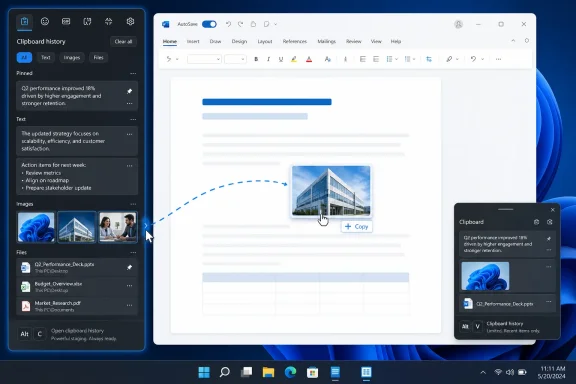The image size is (576, 384).
Task: Open the symbols tab in clipboard panel
Action: [108, 22]
